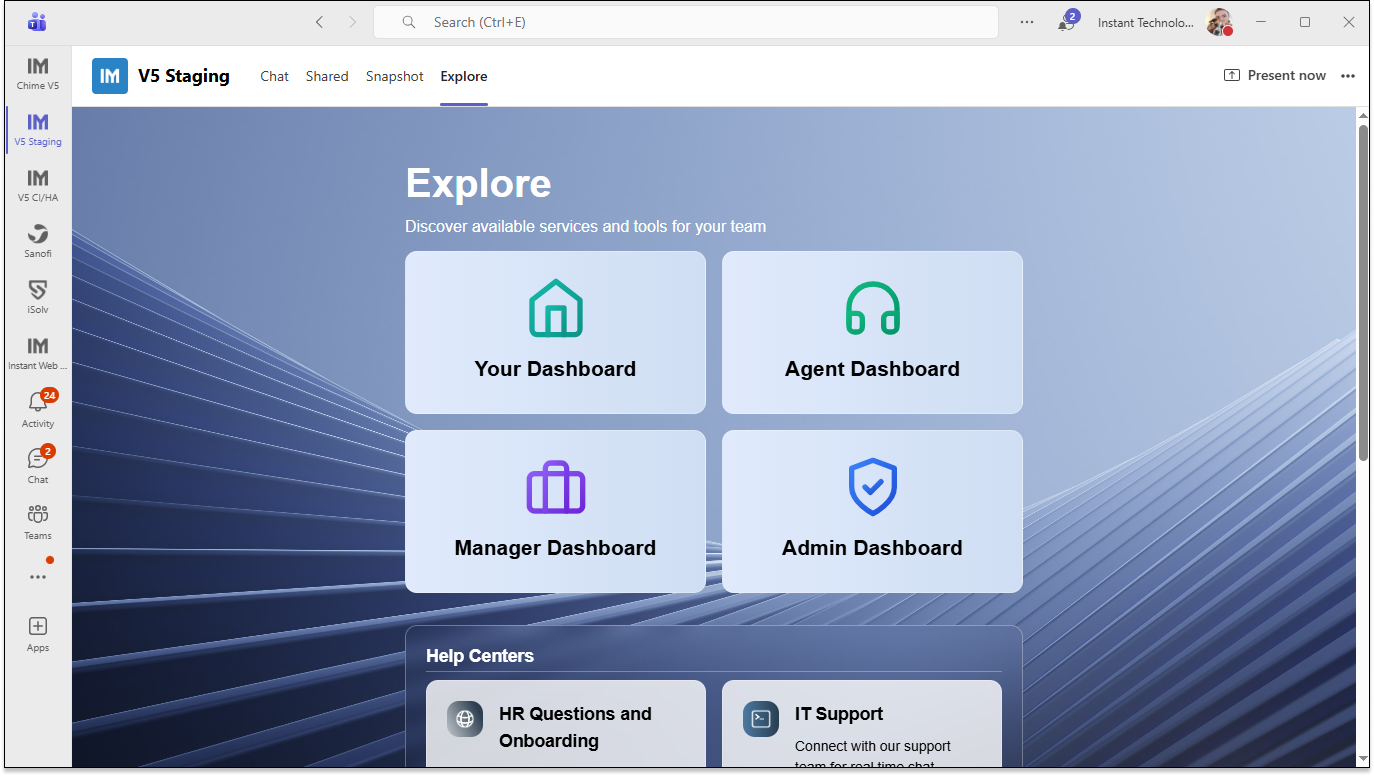Open the user profile avatar
The image size is (1374, 776).
point(1218,22)
